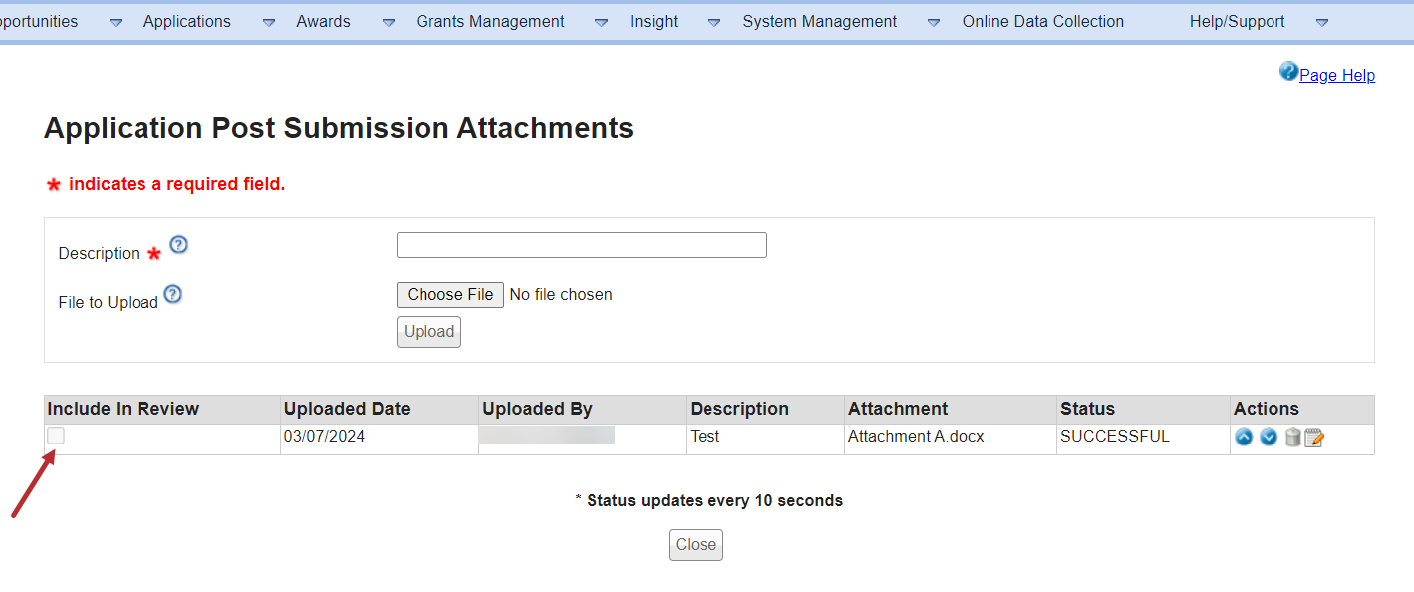Edit the attachment with the notepad pencil icon
The height and width of the screenshot is (592, 1414).
coord(1314,437)
